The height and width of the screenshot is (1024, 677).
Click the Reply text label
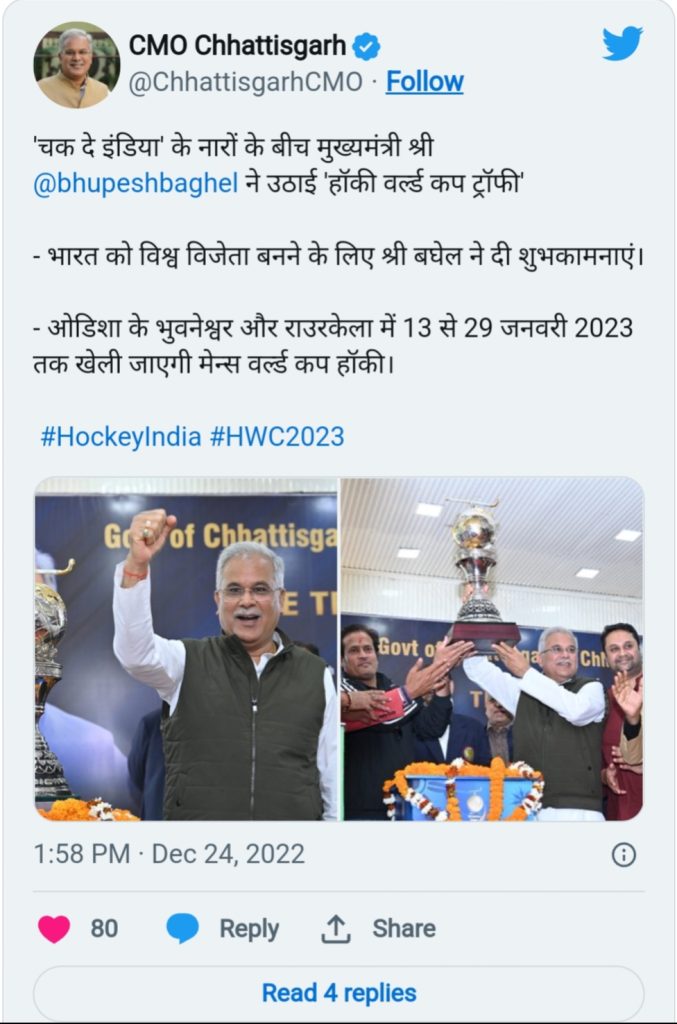[249, 929]
